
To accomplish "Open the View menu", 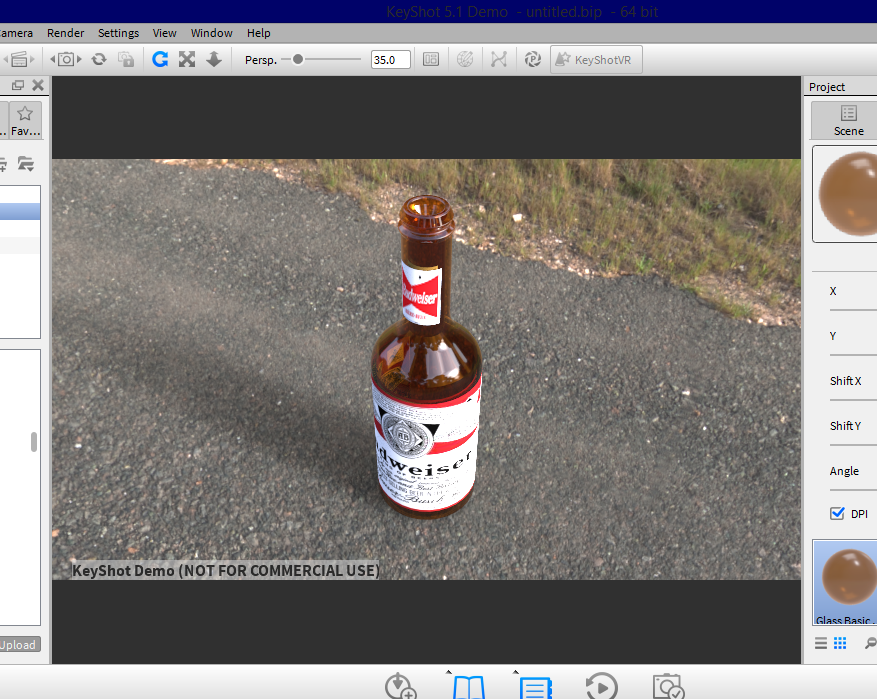I will pos(164,33).
